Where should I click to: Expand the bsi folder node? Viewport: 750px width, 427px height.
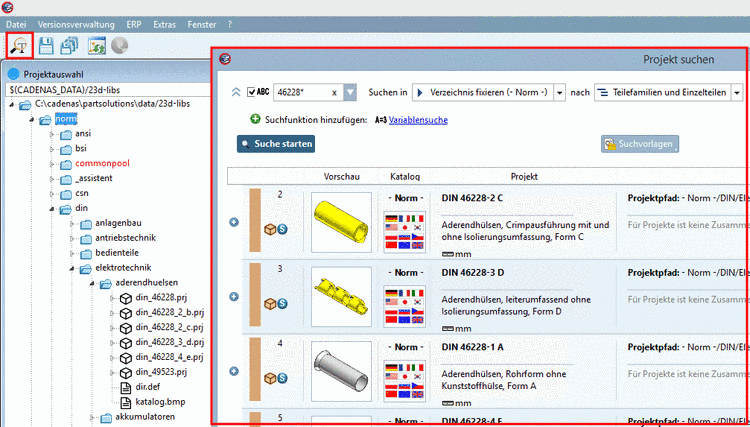pyautogui.click(x=53, y=149)
